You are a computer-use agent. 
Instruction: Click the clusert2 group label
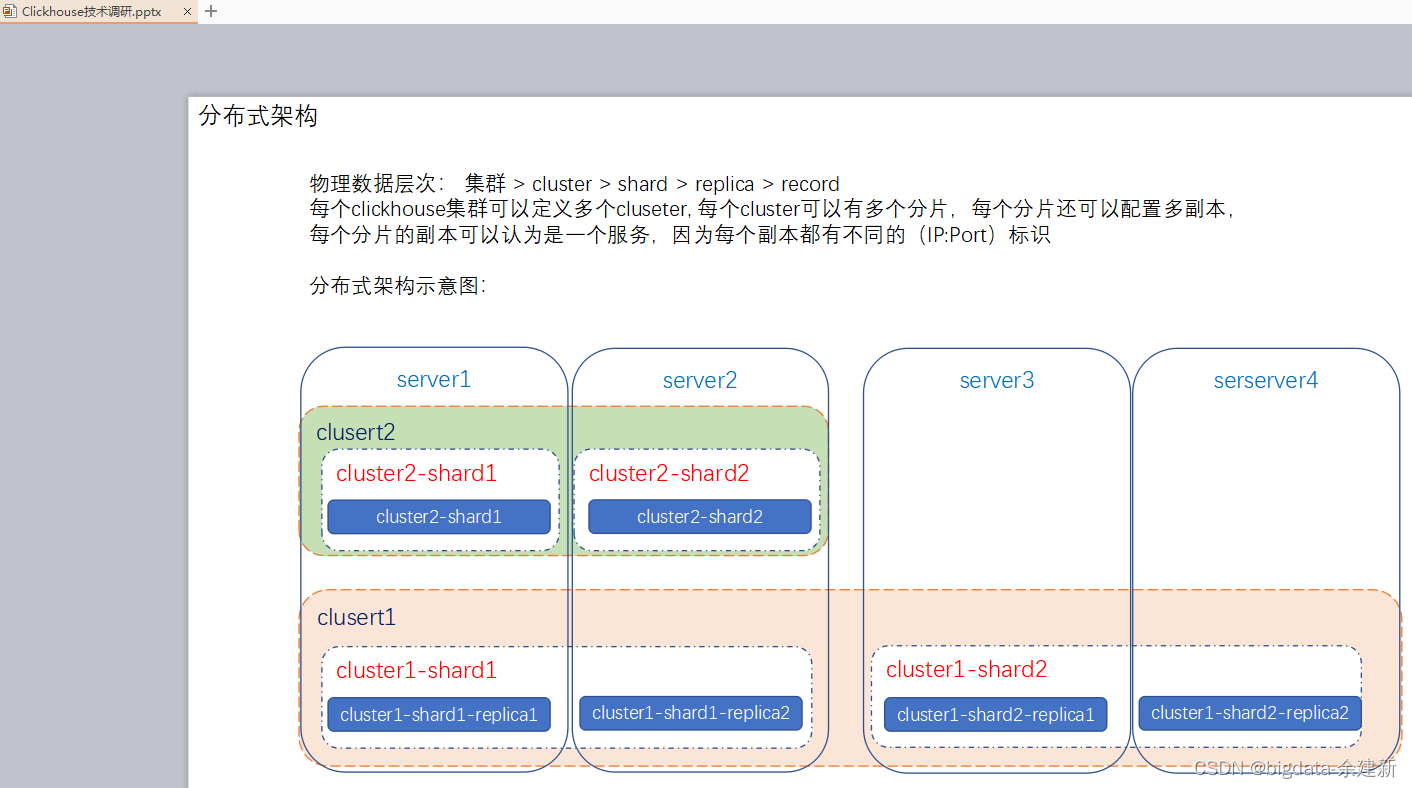[356, 432]
